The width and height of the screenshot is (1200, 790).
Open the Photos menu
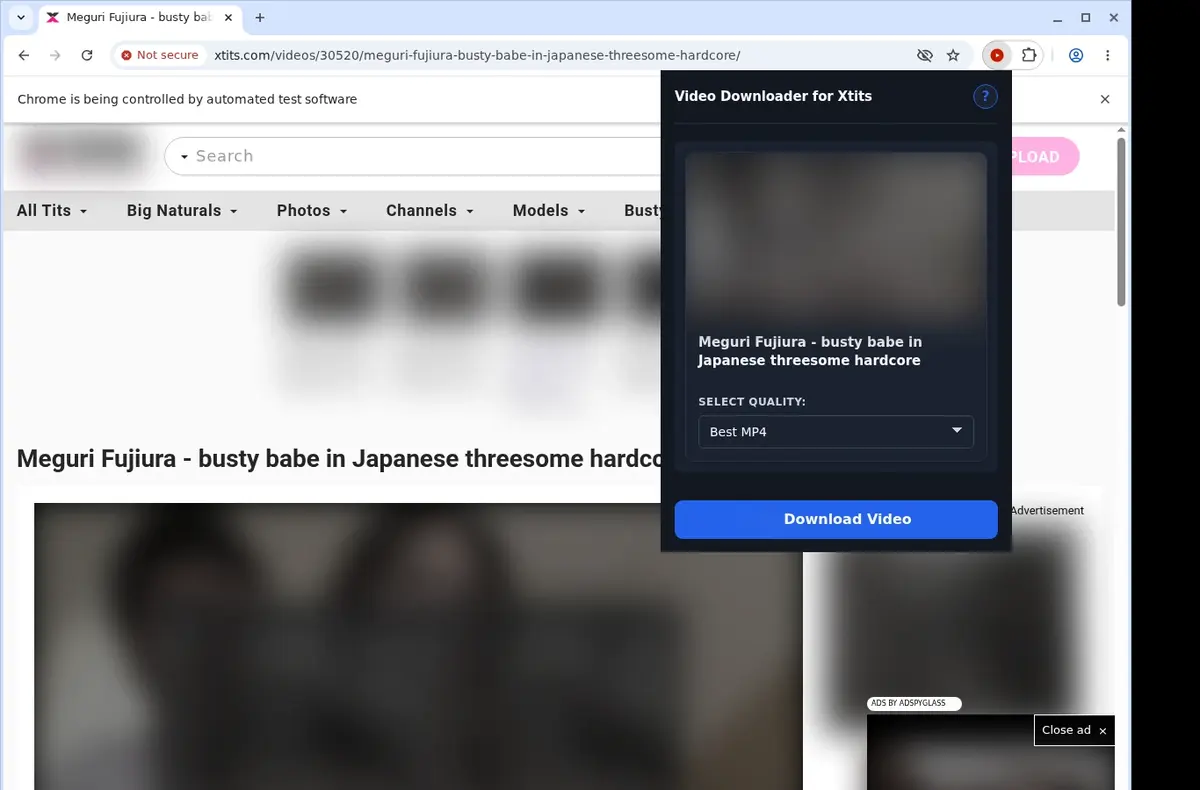tap(312, 210)
